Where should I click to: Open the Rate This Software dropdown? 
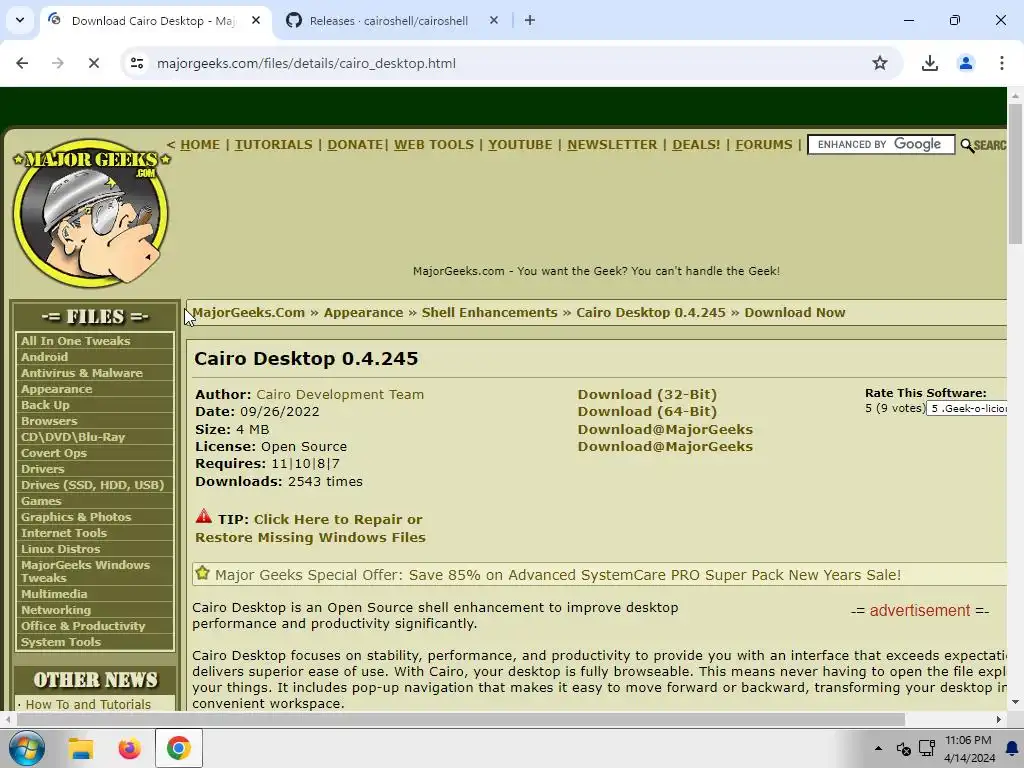pos(967,408)
